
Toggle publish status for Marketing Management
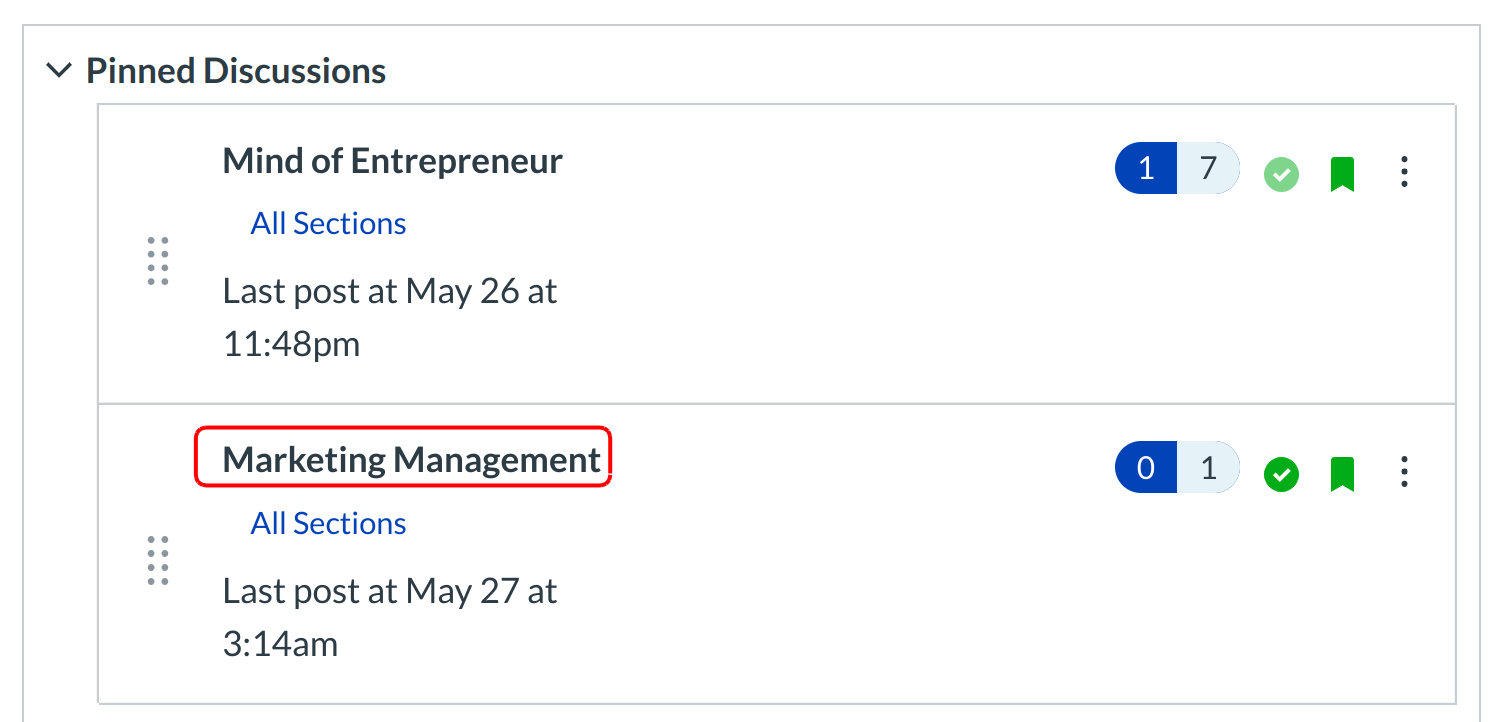[x=1281, y=473]
